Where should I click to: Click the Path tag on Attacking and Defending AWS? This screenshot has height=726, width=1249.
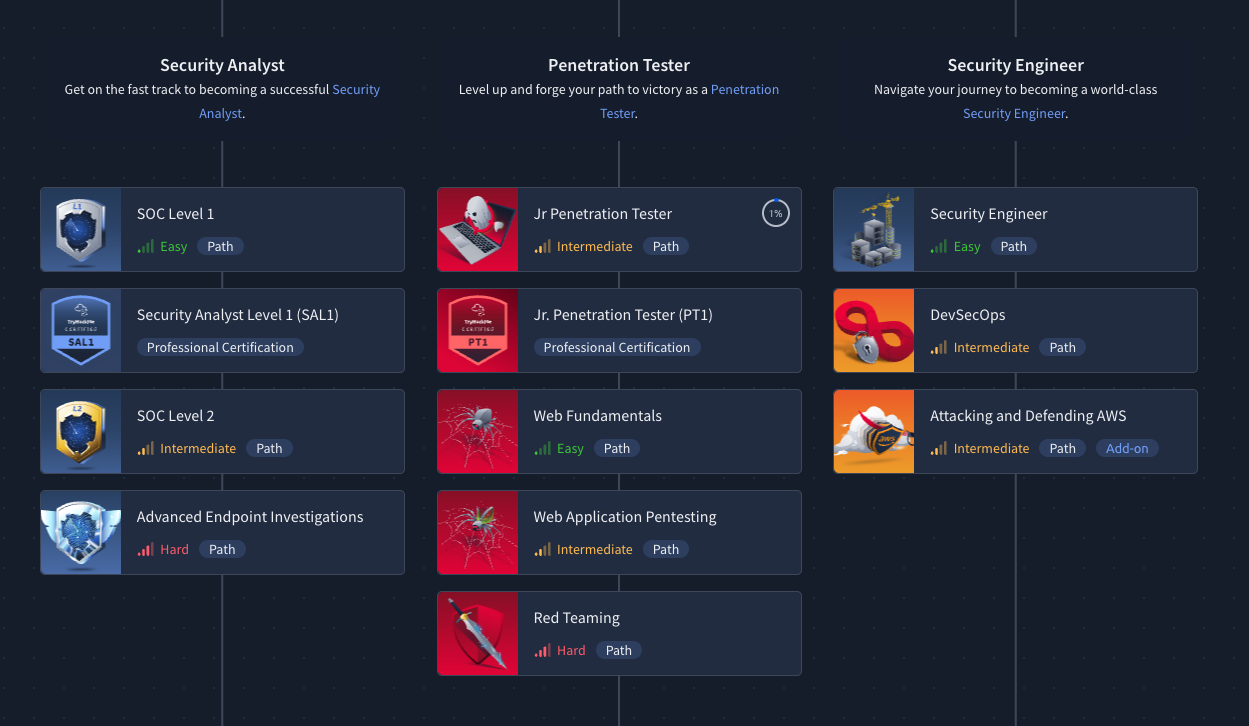click(x=1063, y=448)
